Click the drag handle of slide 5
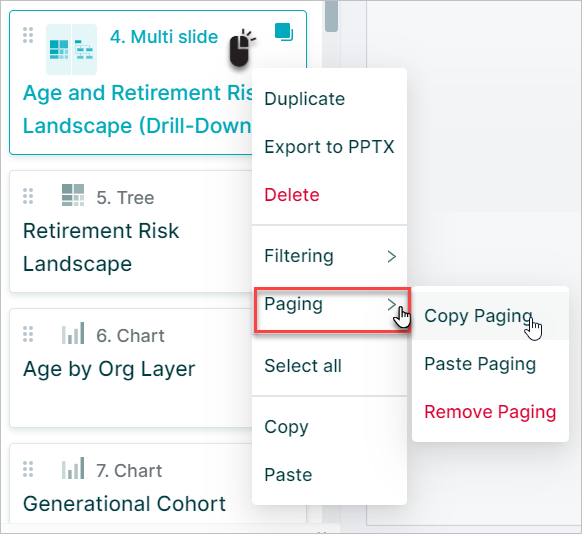582x534 pixels. coord(28,196)
